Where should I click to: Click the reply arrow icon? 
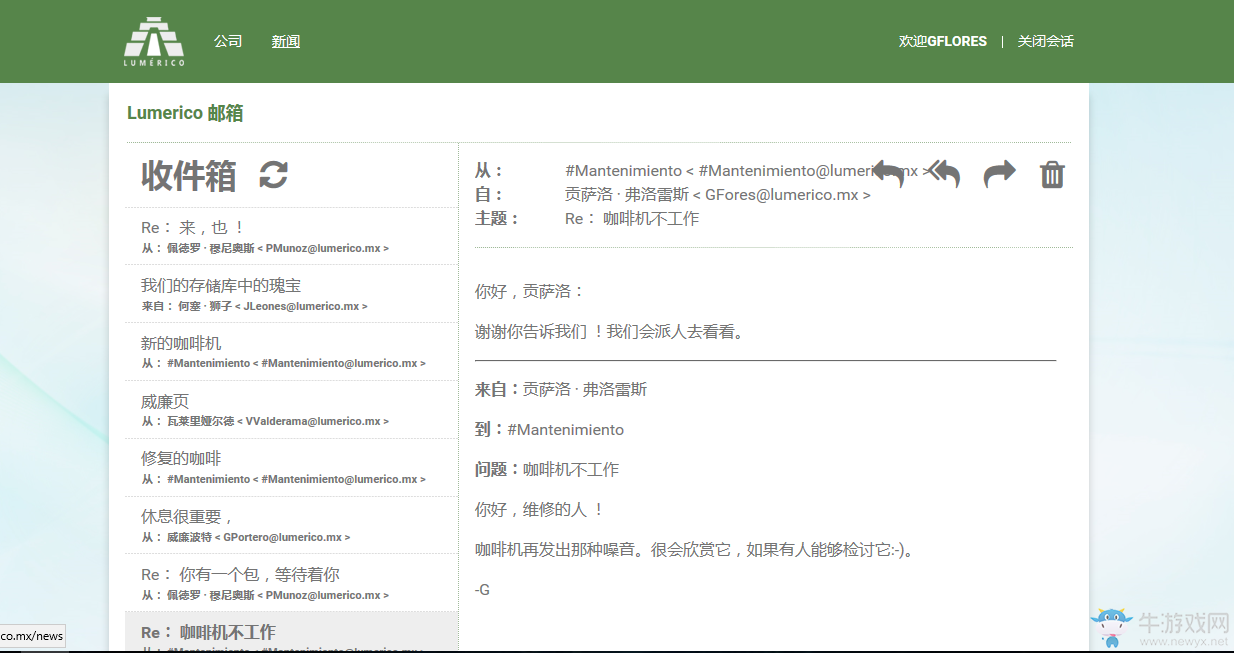888,174
